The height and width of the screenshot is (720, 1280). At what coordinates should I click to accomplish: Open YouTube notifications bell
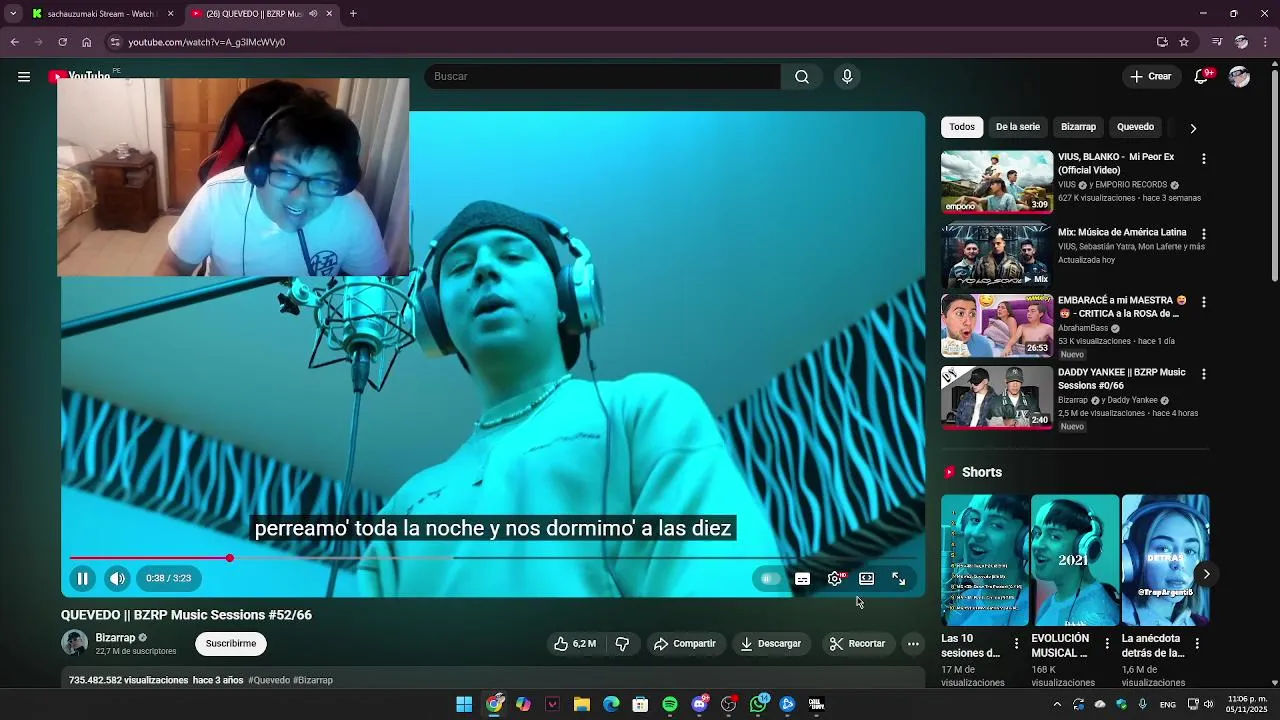(x=1202, y=76)
